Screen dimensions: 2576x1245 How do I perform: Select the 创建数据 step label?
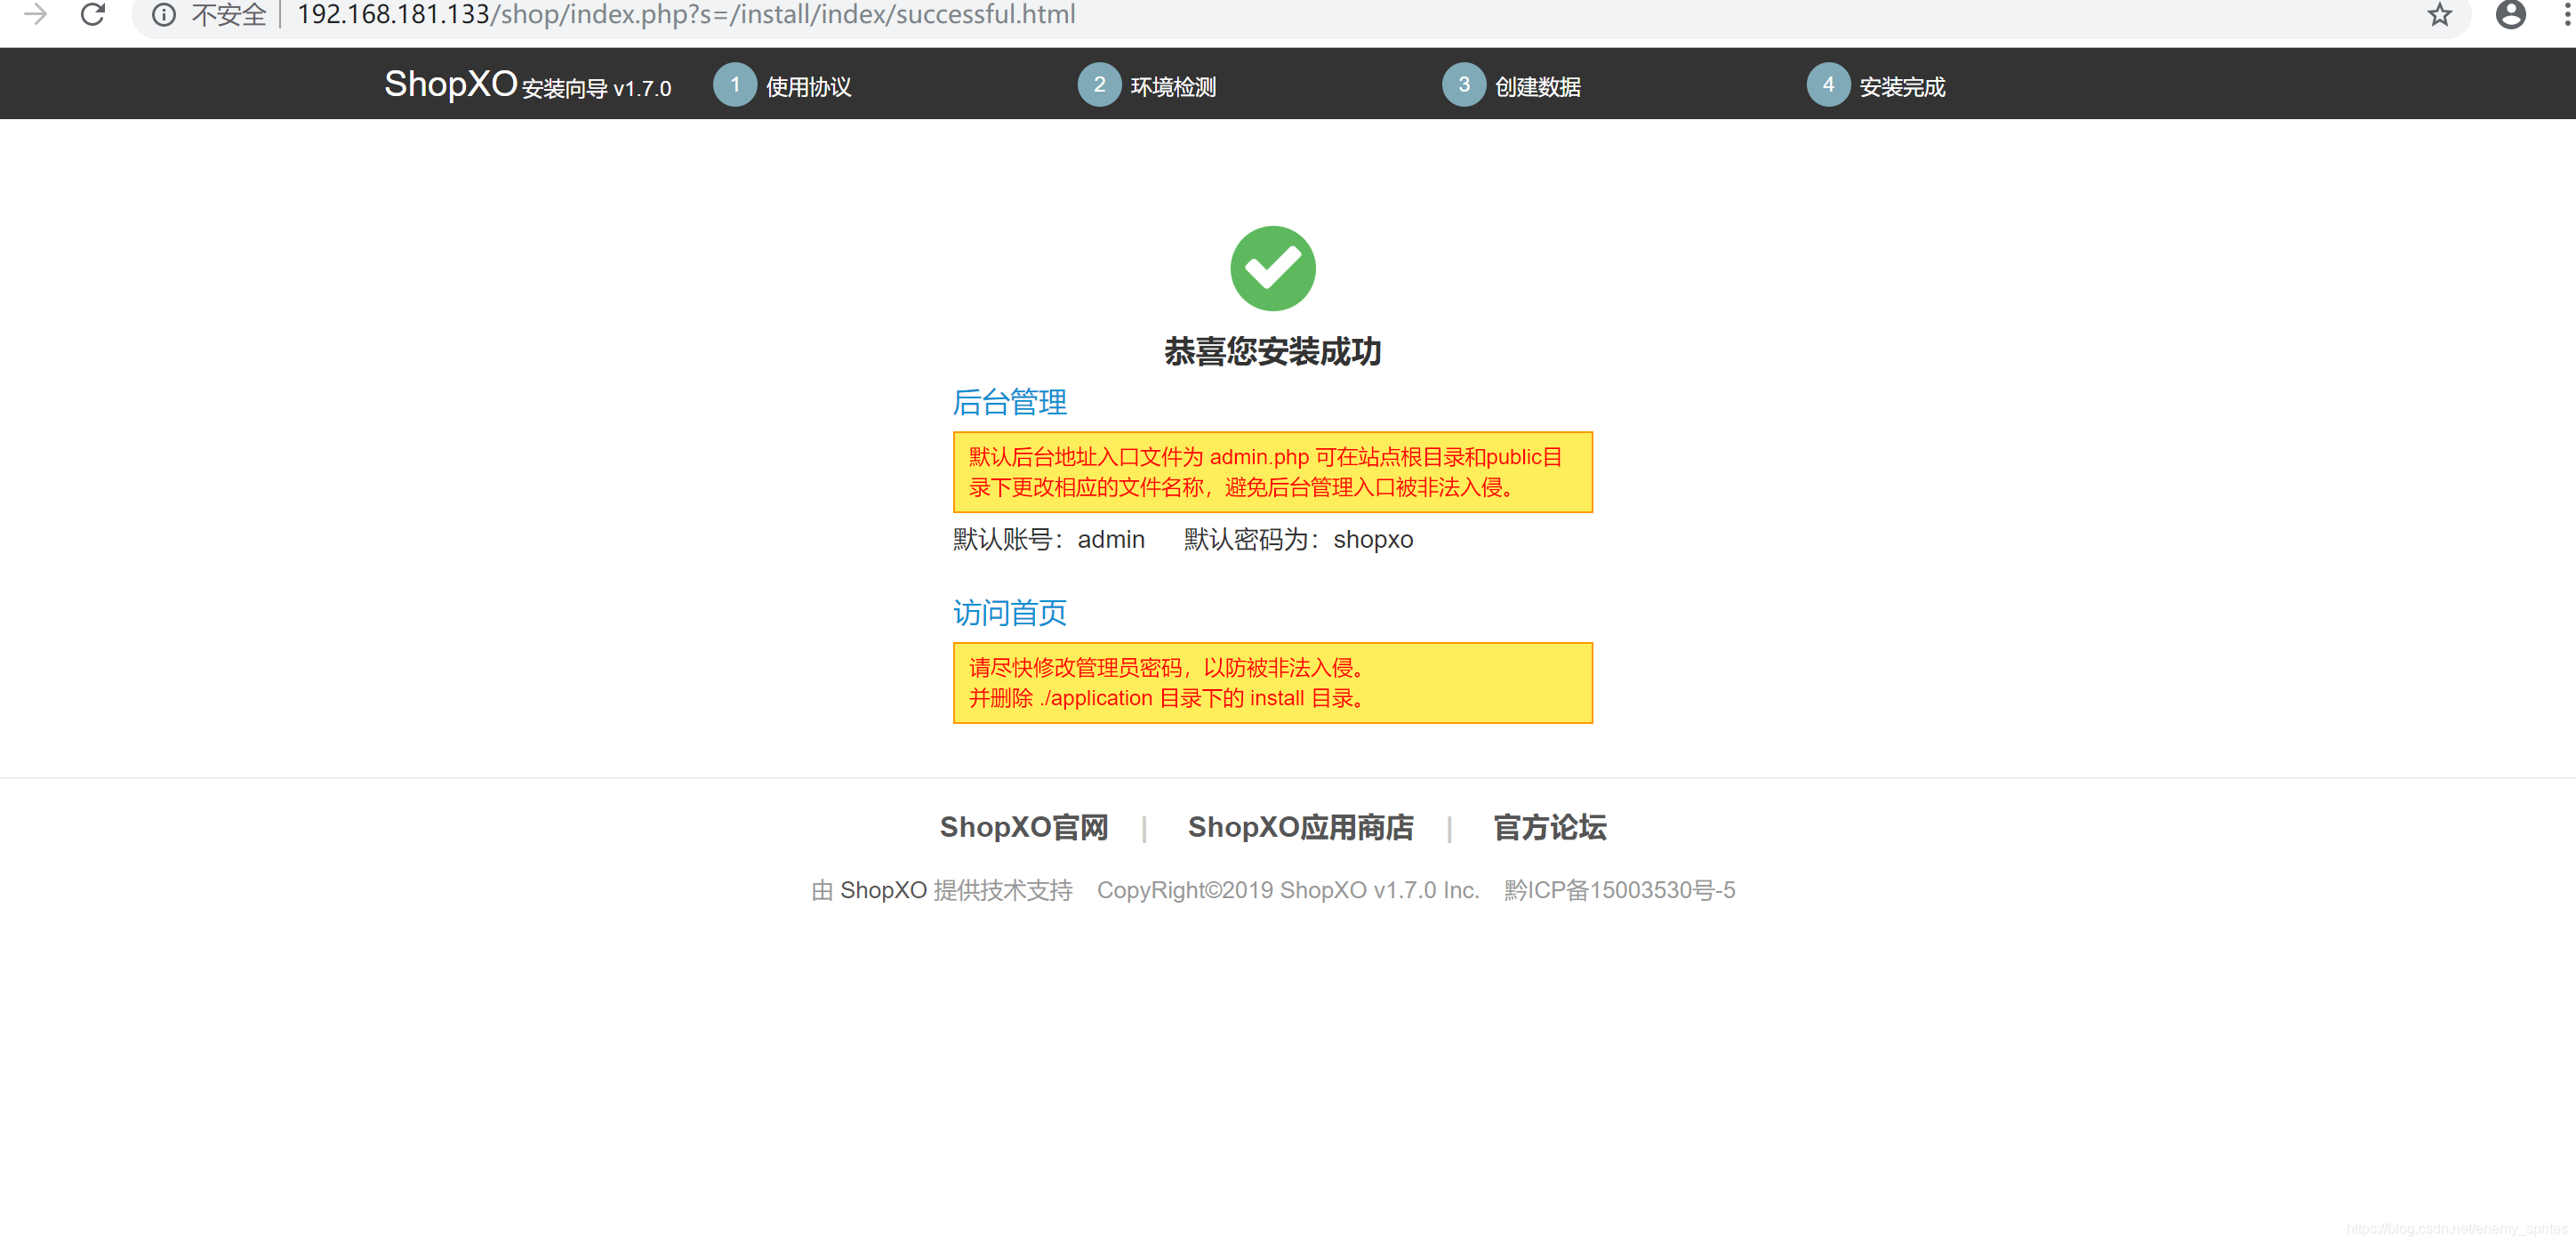[1538, 87]
